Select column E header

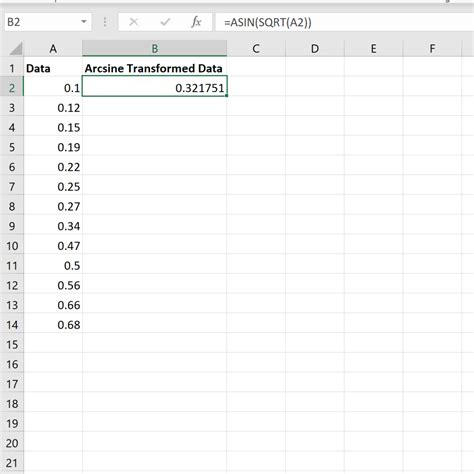coord(373,49)
